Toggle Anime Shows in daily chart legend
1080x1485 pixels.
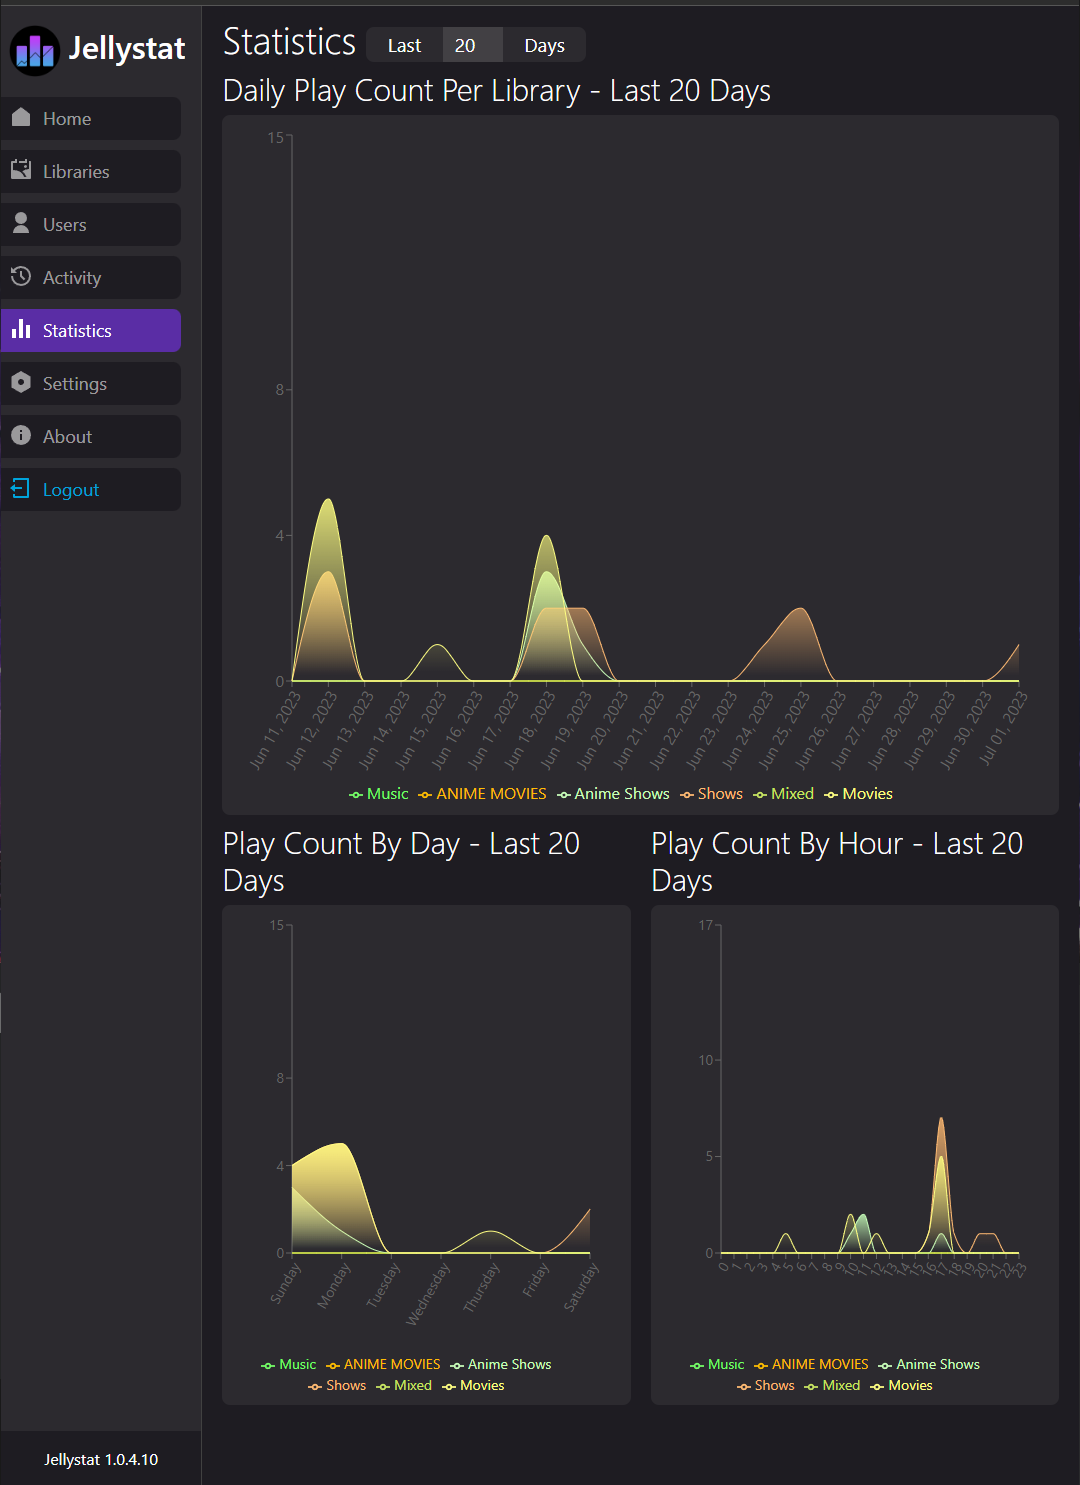613,794
